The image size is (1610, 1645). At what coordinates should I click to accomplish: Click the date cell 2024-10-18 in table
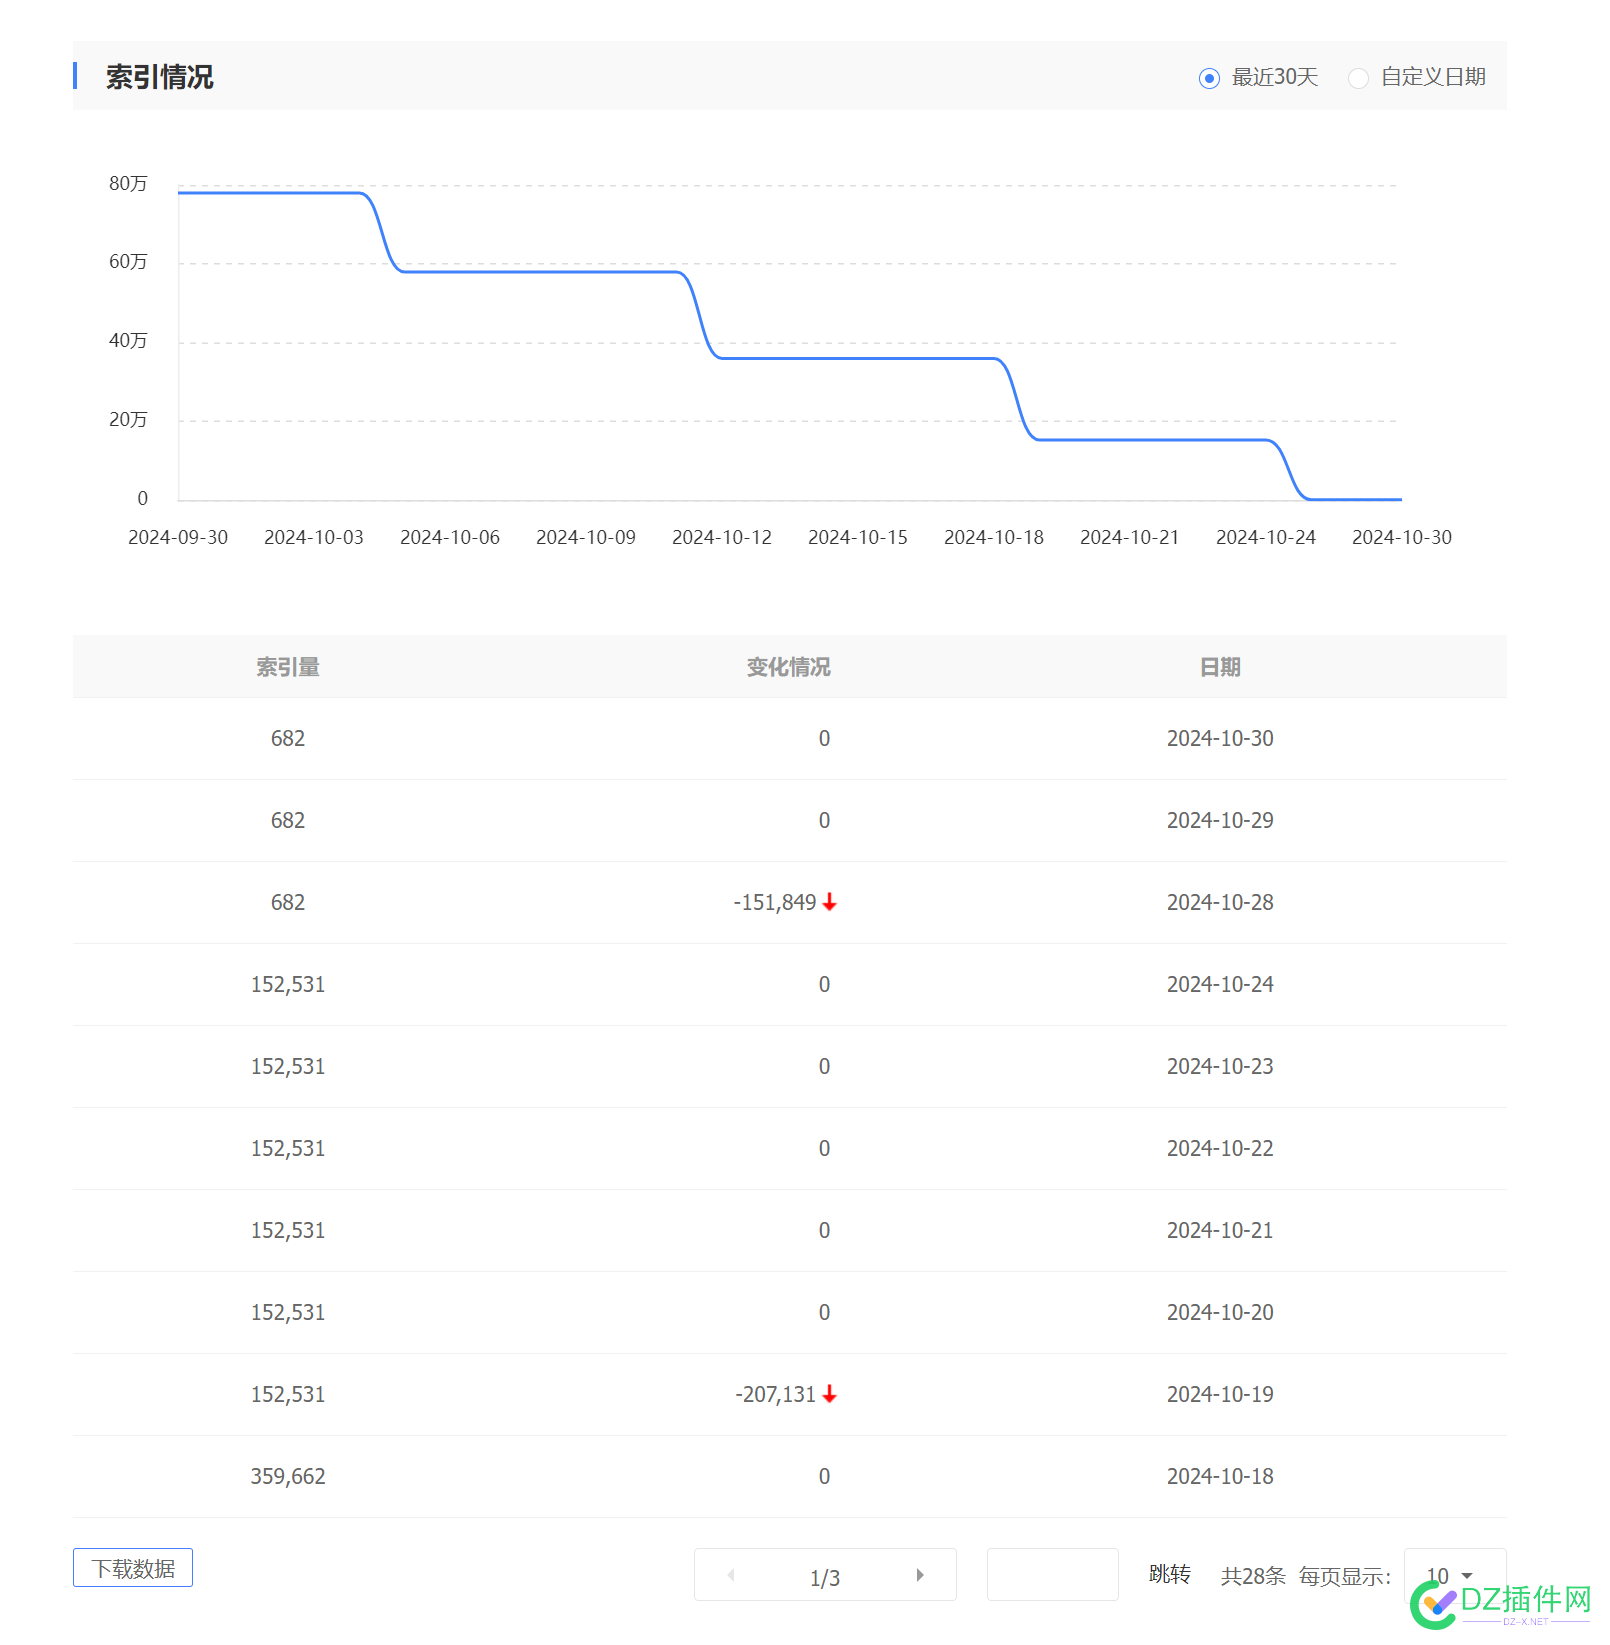coord(1220,1476)
